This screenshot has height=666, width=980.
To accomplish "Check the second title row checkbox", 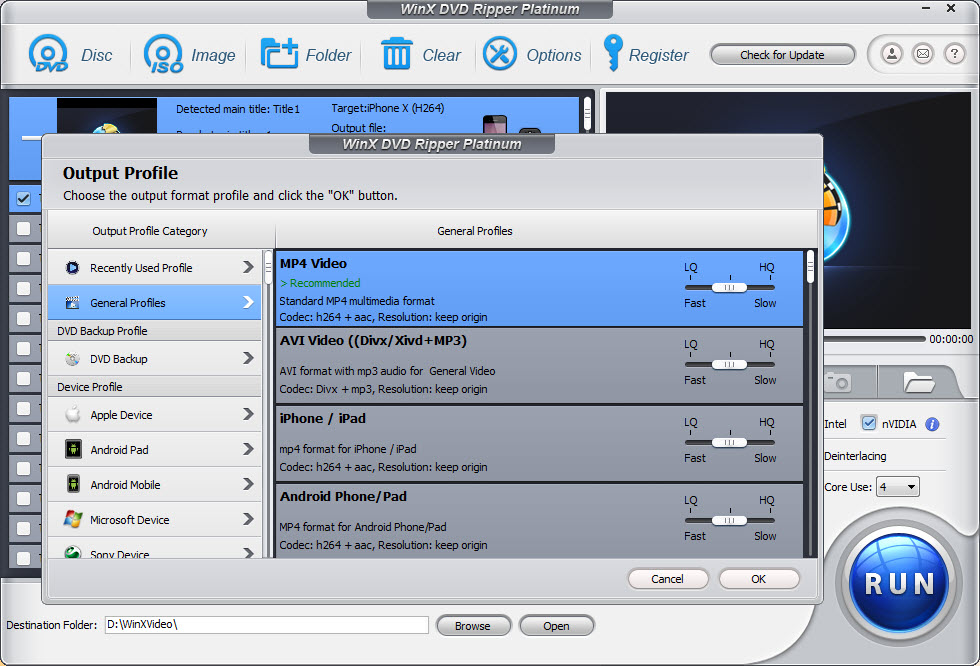I will point(24,229).
